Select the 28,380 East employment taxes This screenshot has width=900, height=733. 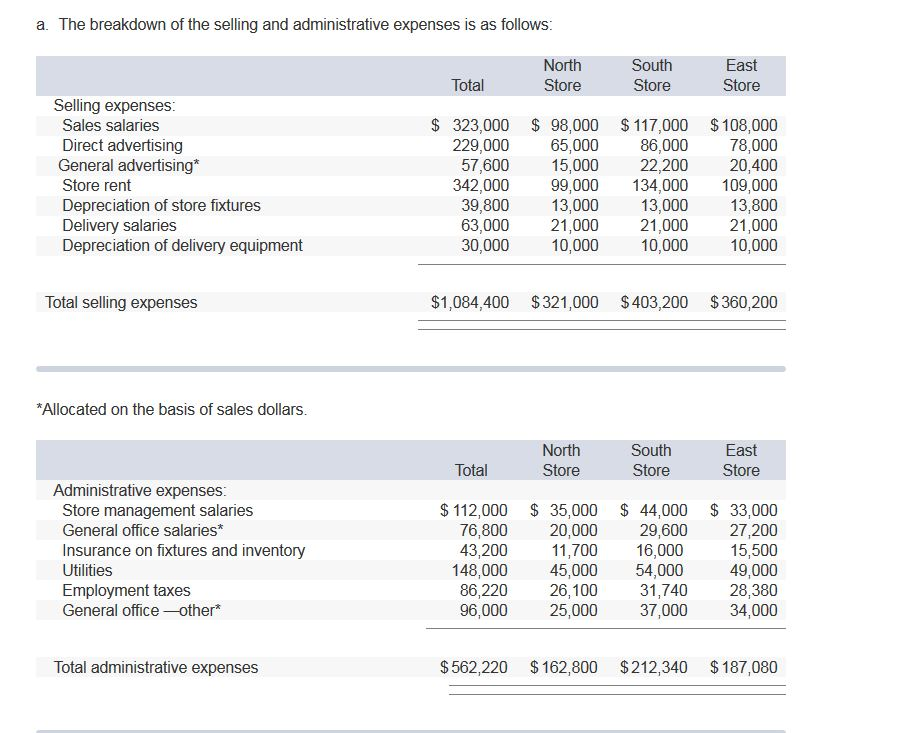(754, 591)
